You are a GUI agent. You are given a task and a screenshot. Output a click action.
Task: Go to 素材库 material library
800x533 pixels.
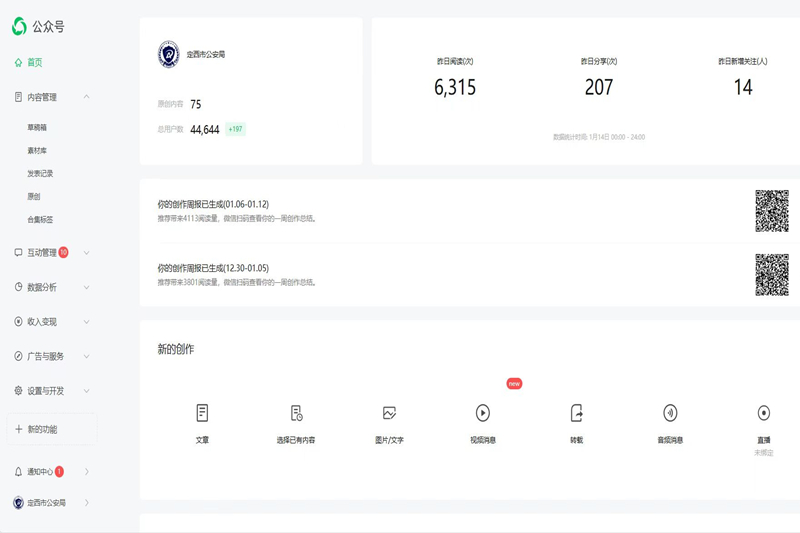point(37,151)
